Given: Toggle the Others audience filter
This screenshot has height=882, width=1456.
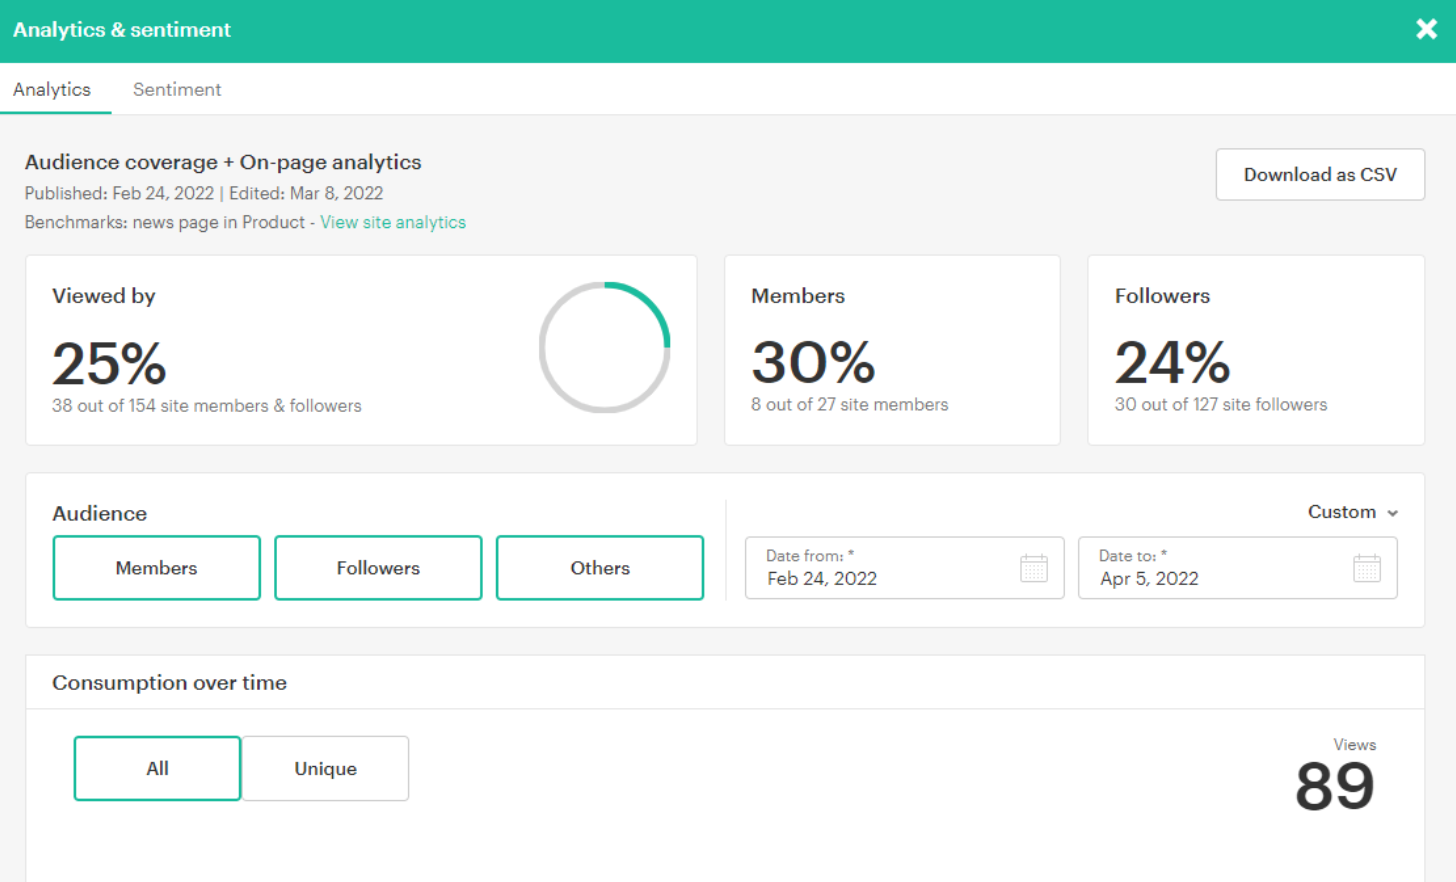Looking at the screenshot, I should (x=600, y=568).
